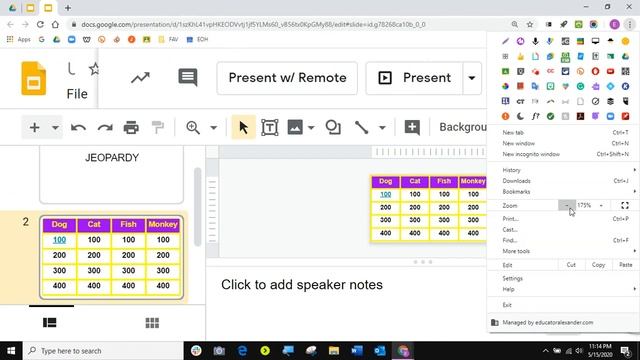The width and height of the screenshot is (640, 360).
Task: Expand the line type dropdown arrow
Action: (x=382, y=128)
